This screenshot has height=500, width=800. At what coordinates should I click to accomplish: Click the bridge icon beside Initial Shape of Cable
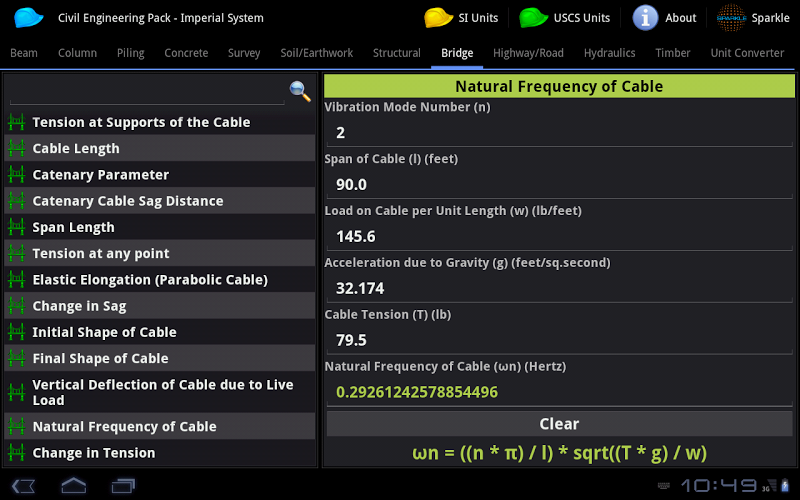pyautogui.click(x=16, y=332)
